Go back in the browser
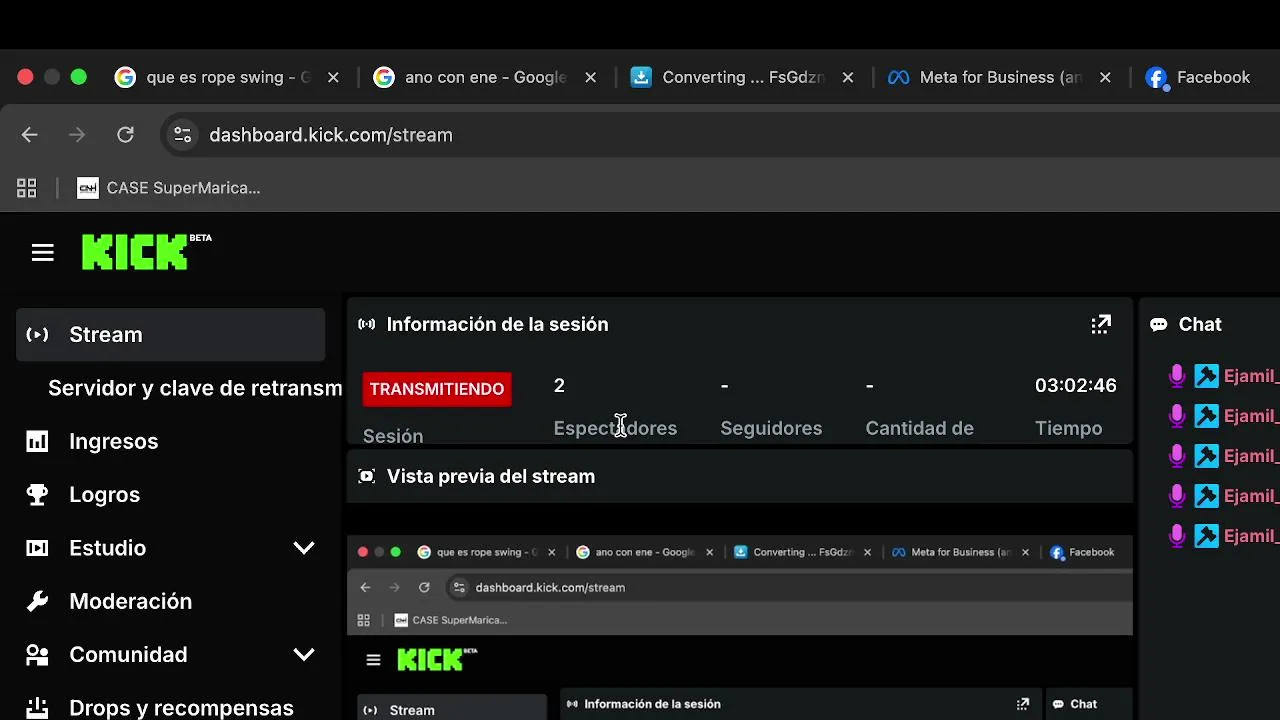The width and height of the screenshot is (1280, 720). [29, 135]
